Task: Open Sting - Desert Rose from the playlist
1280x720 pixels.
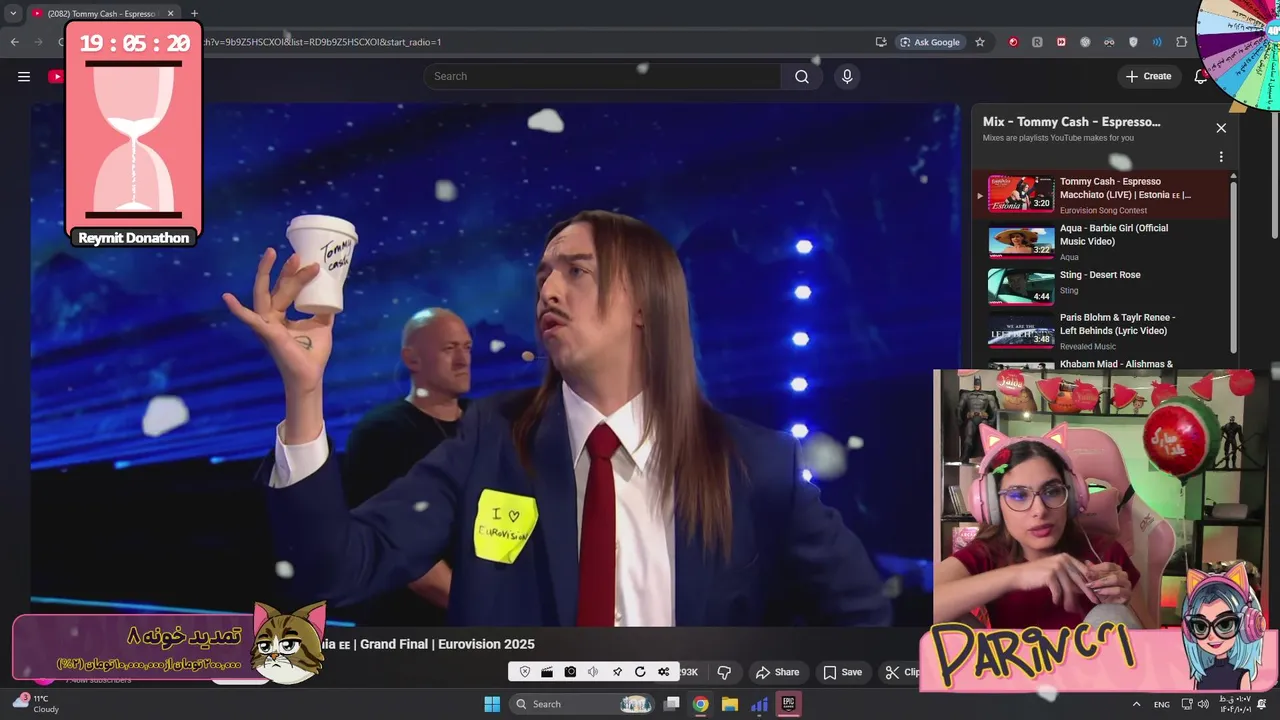Action: point(1102,285)
